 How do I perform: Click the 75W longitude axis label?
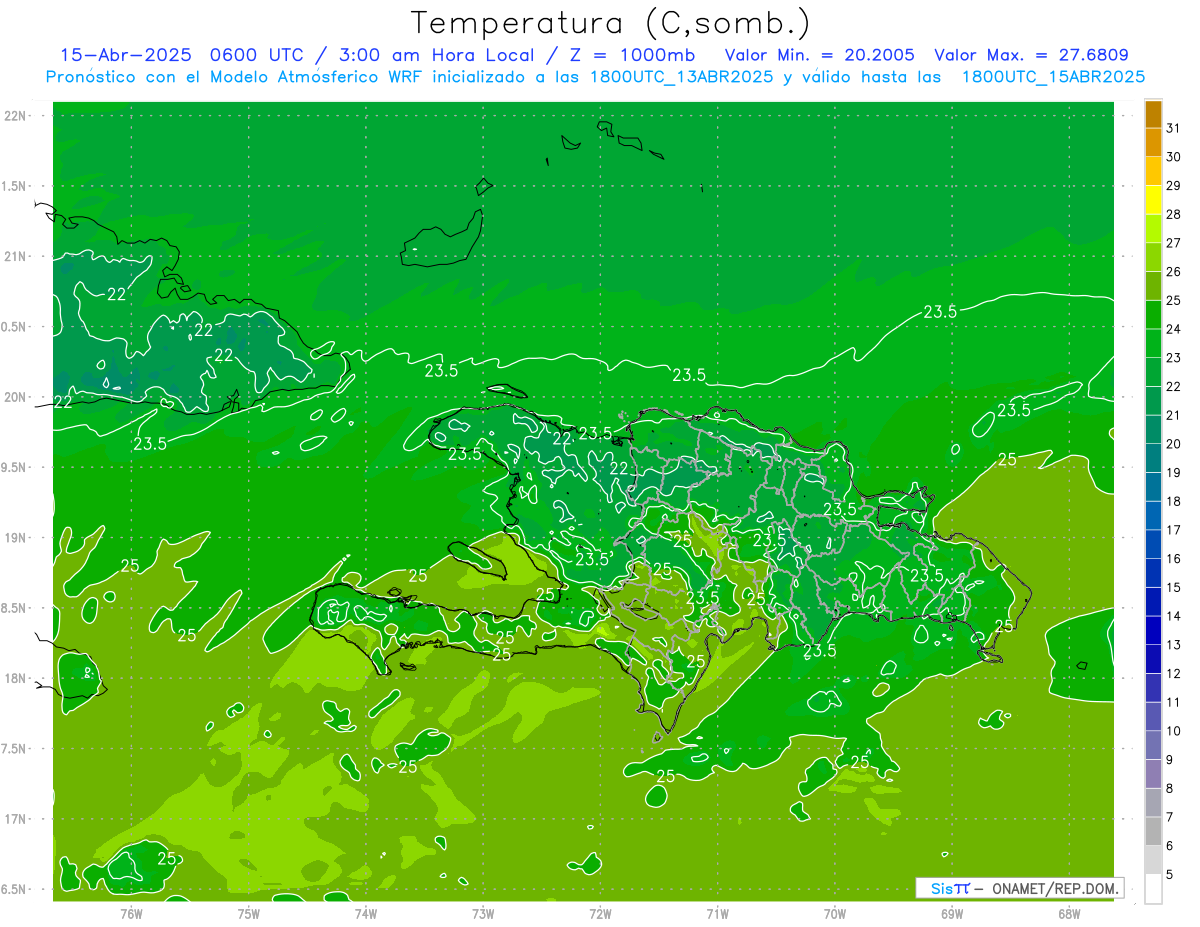point(248,913)
